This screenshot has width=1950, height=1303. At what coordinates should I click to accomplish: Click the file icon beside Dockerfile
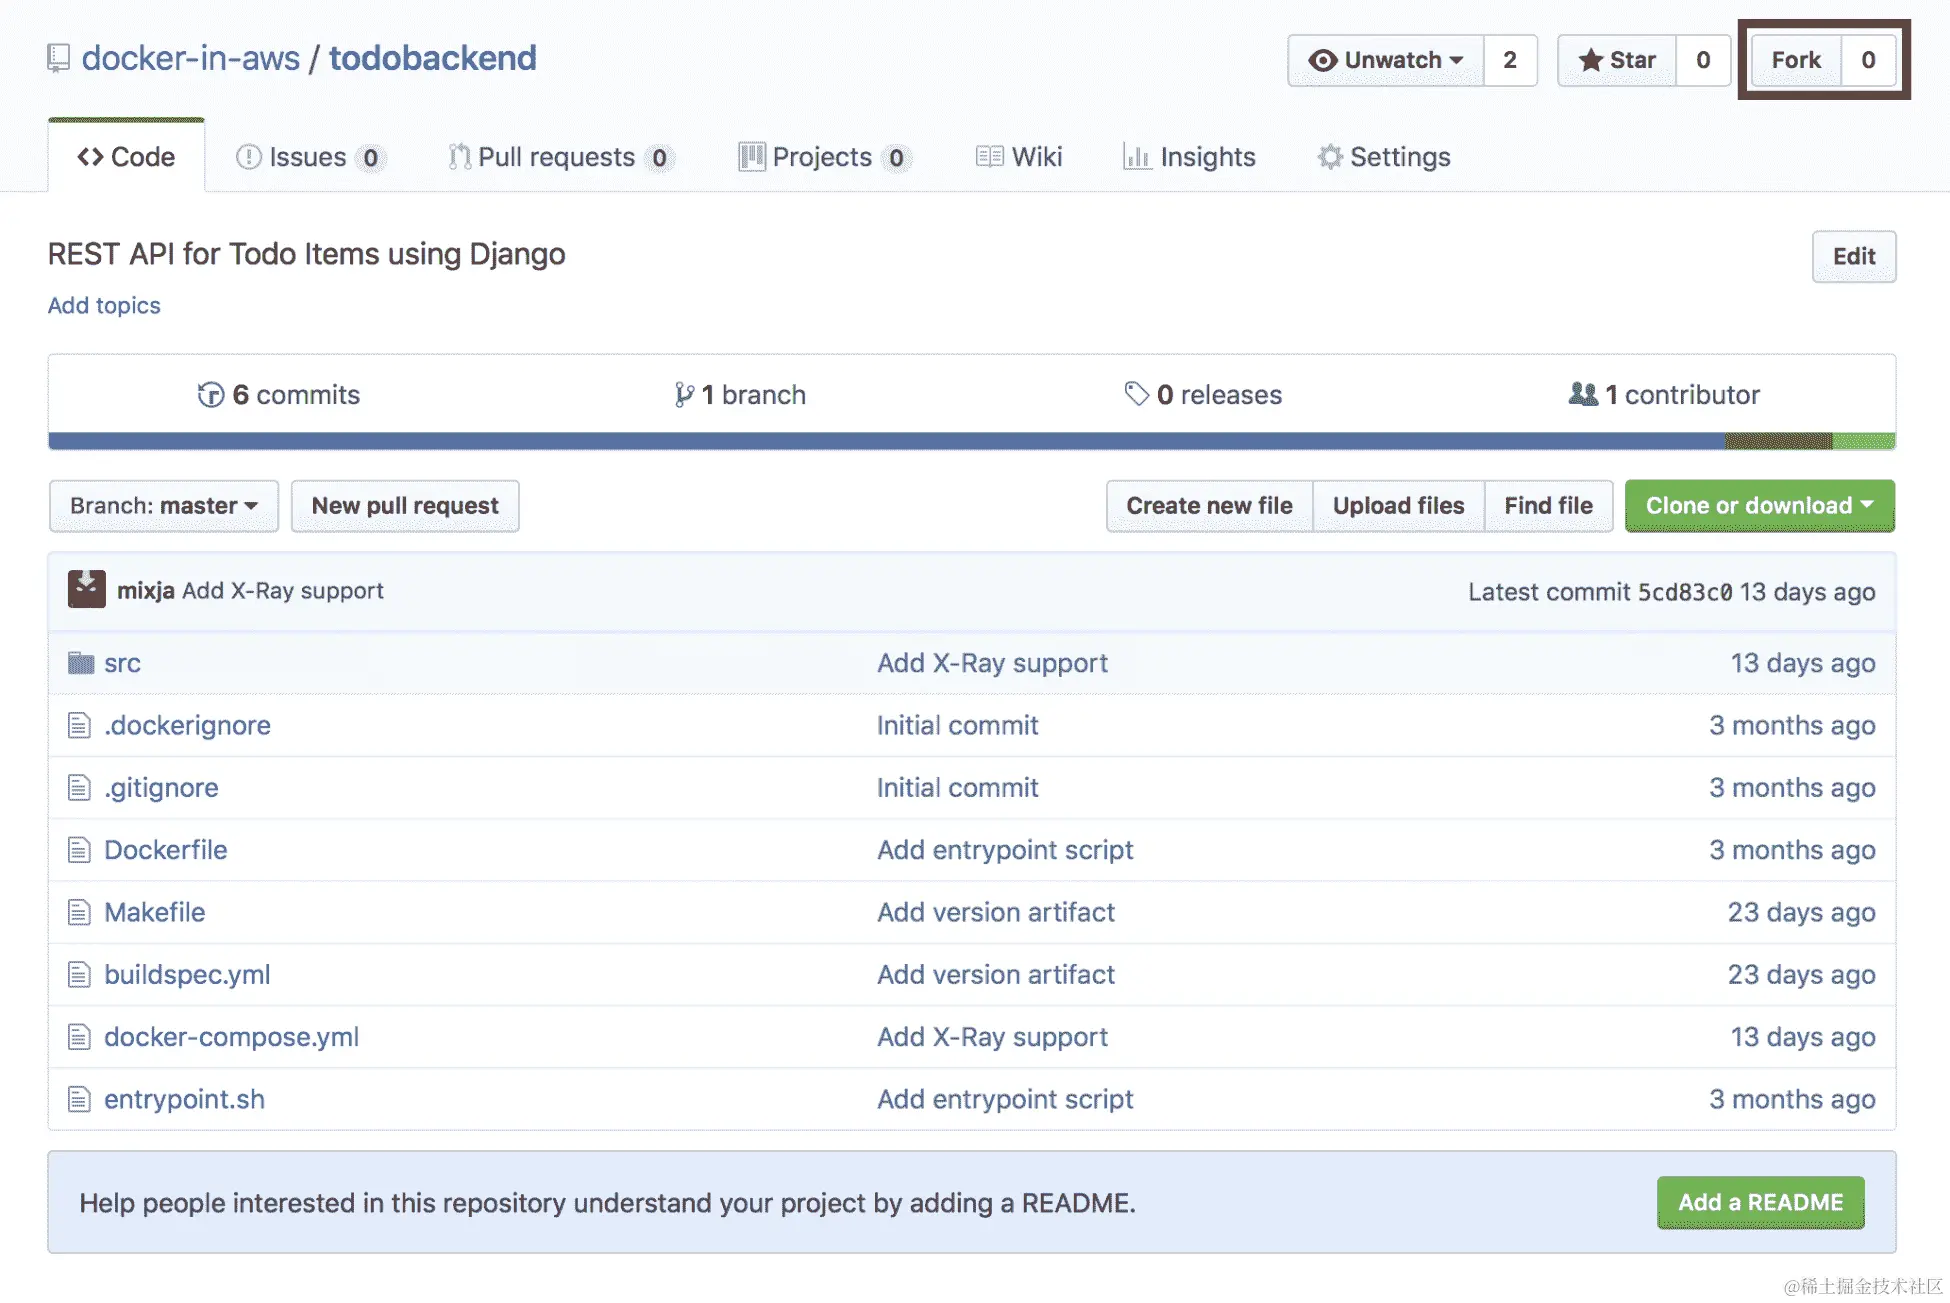[x=79, y=850]
